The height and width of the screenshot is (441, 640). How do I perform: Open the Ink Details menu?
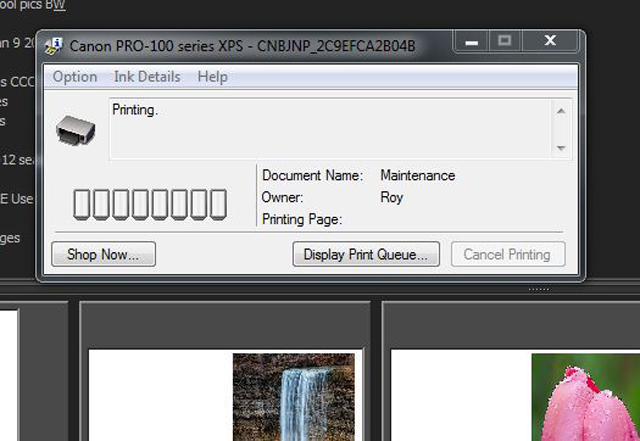[147, 76]
